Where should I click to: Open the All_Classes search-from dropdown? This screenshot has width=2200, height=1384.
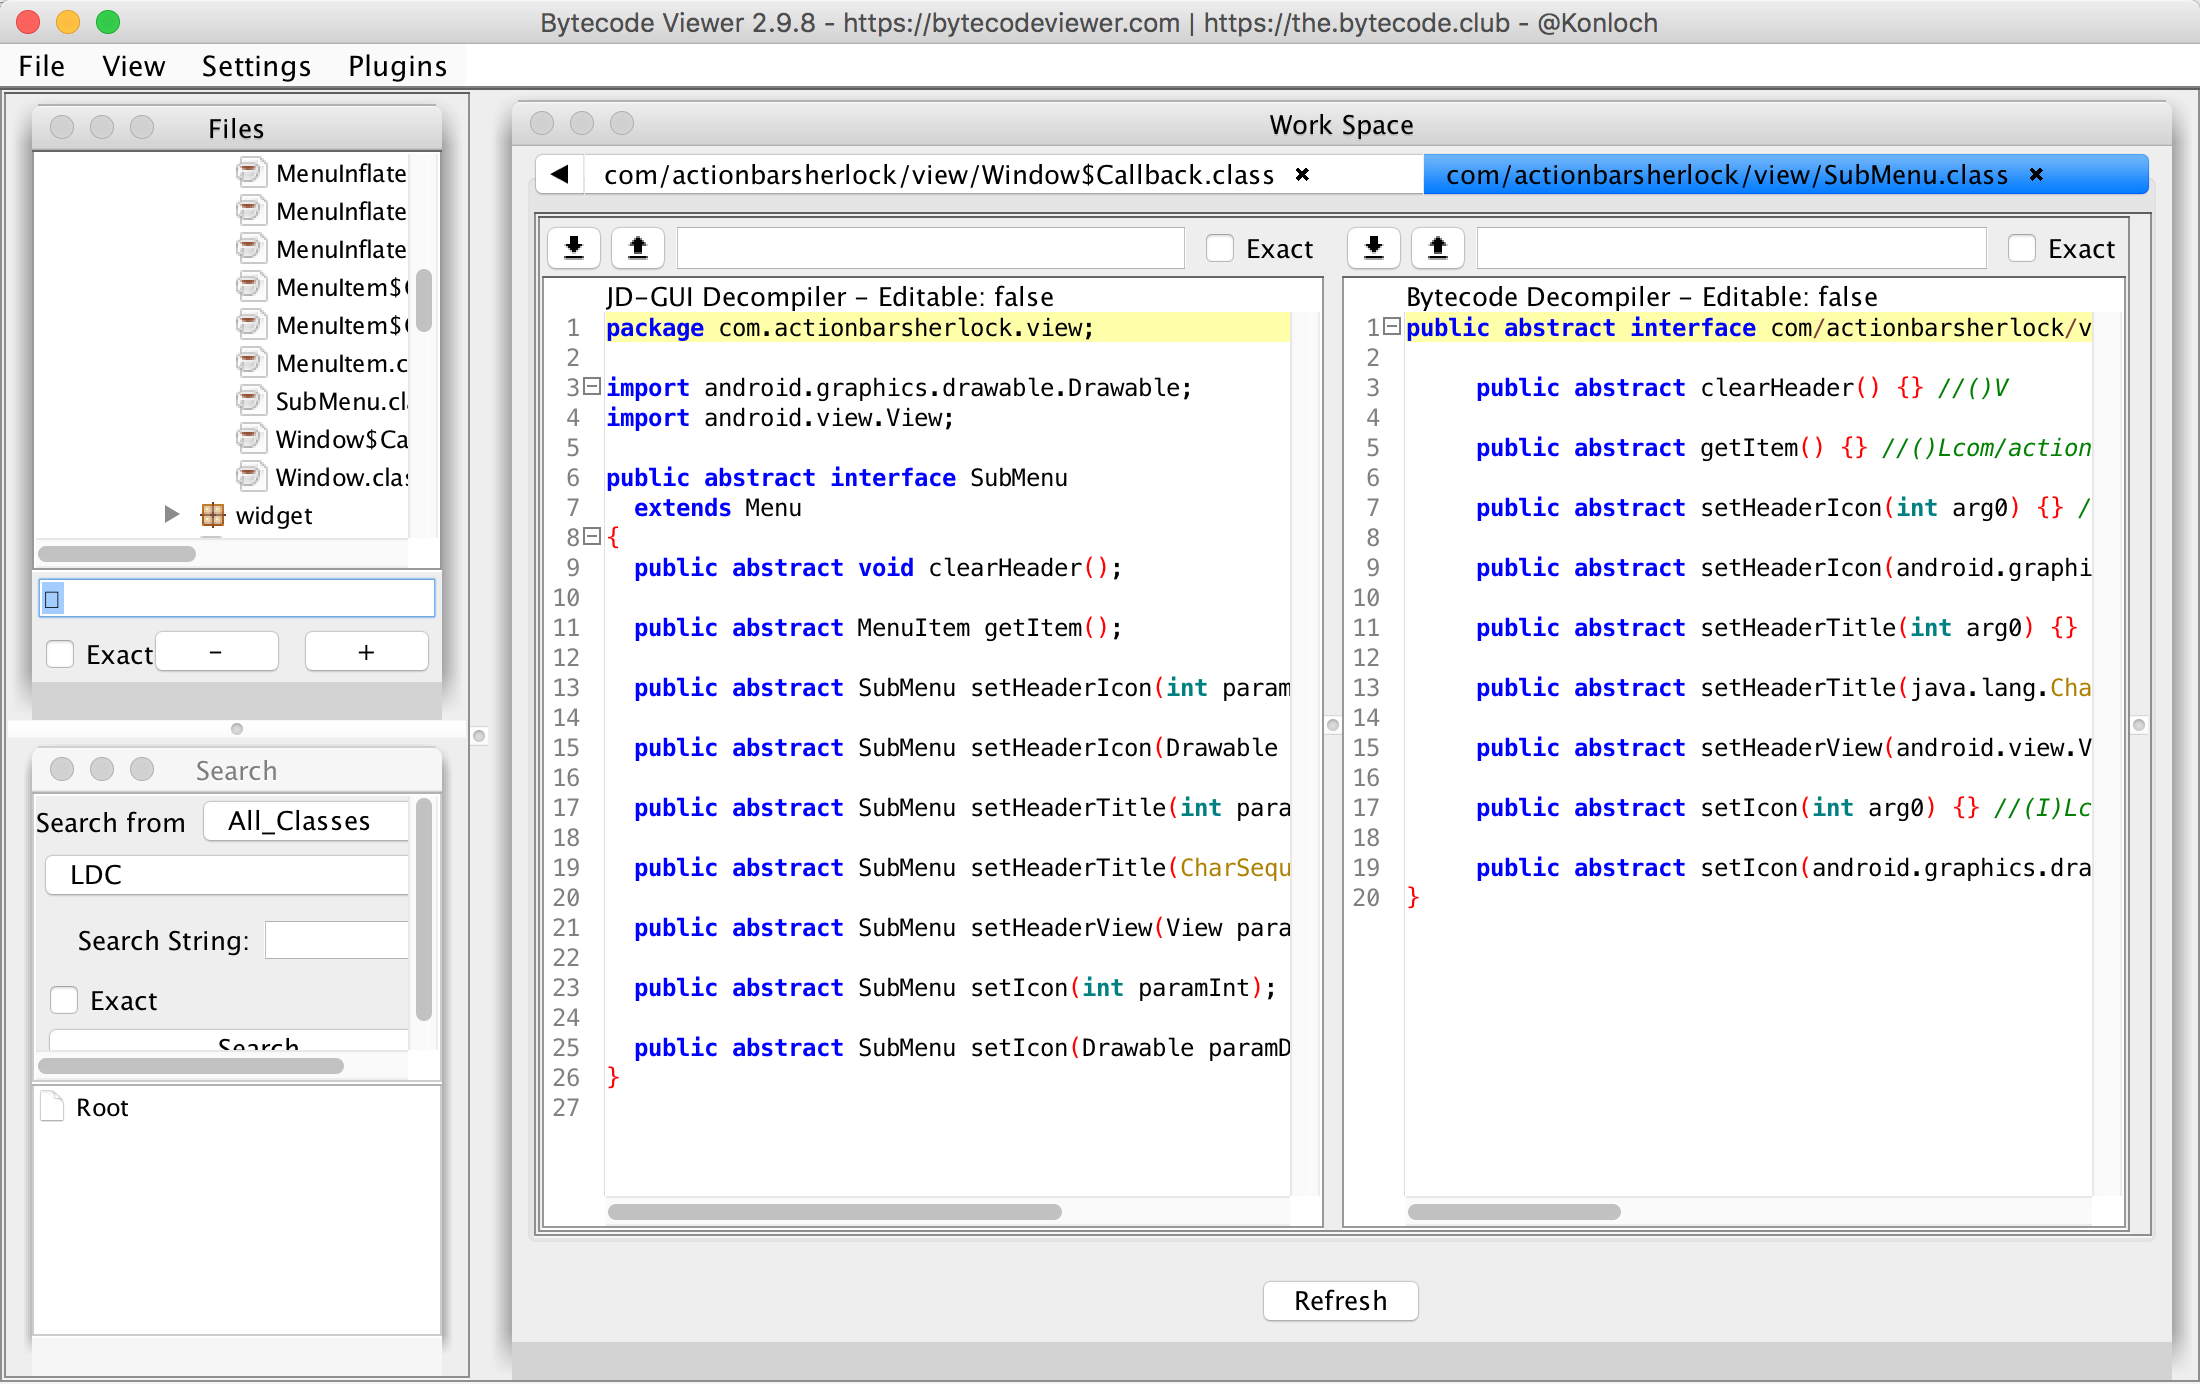pyautogui.click(x=305, y=821)
